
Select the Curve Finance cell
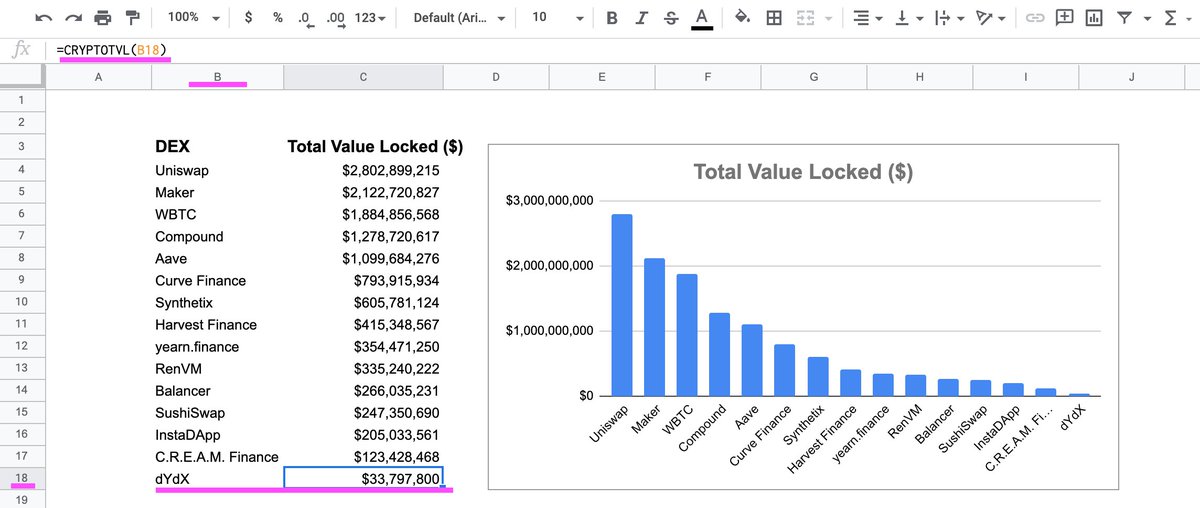point(217,280)
